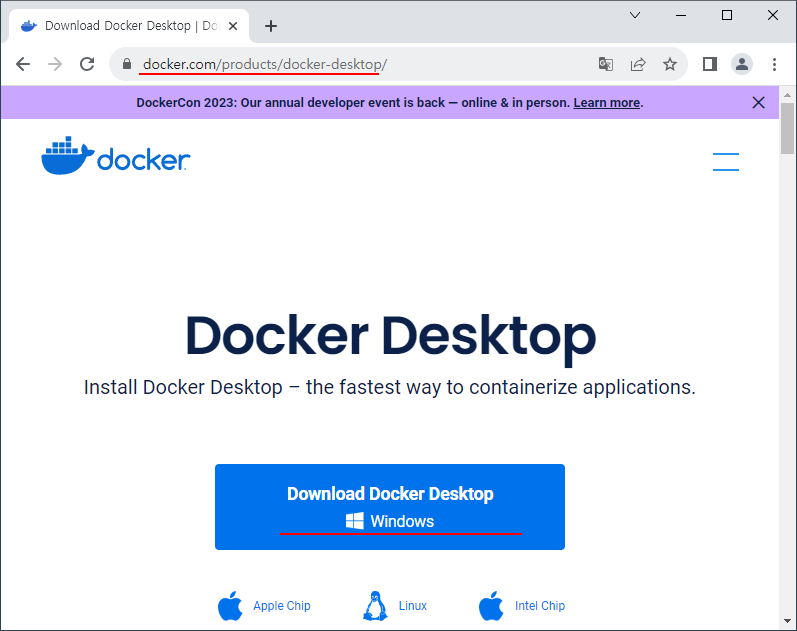The width and height of the screenshot is (797, 631).
Task: Open the hamburger navigation menu
Action: pyautogui.click(x=726, y=162)
